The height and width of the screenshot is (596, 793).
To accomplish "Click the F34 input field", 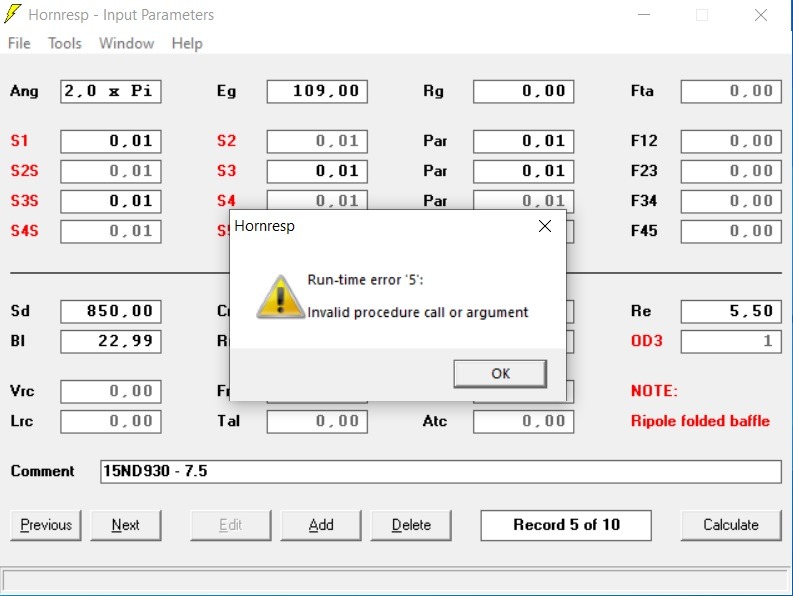I will point(731,201).
